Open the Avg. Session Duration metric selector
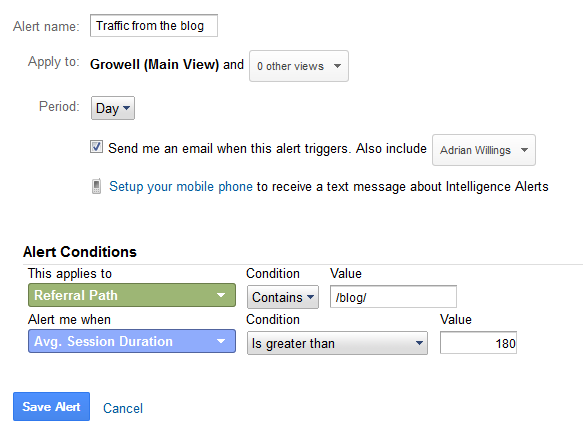The height and width of the screenshot is (431, 583). click(x=132, y=341)
